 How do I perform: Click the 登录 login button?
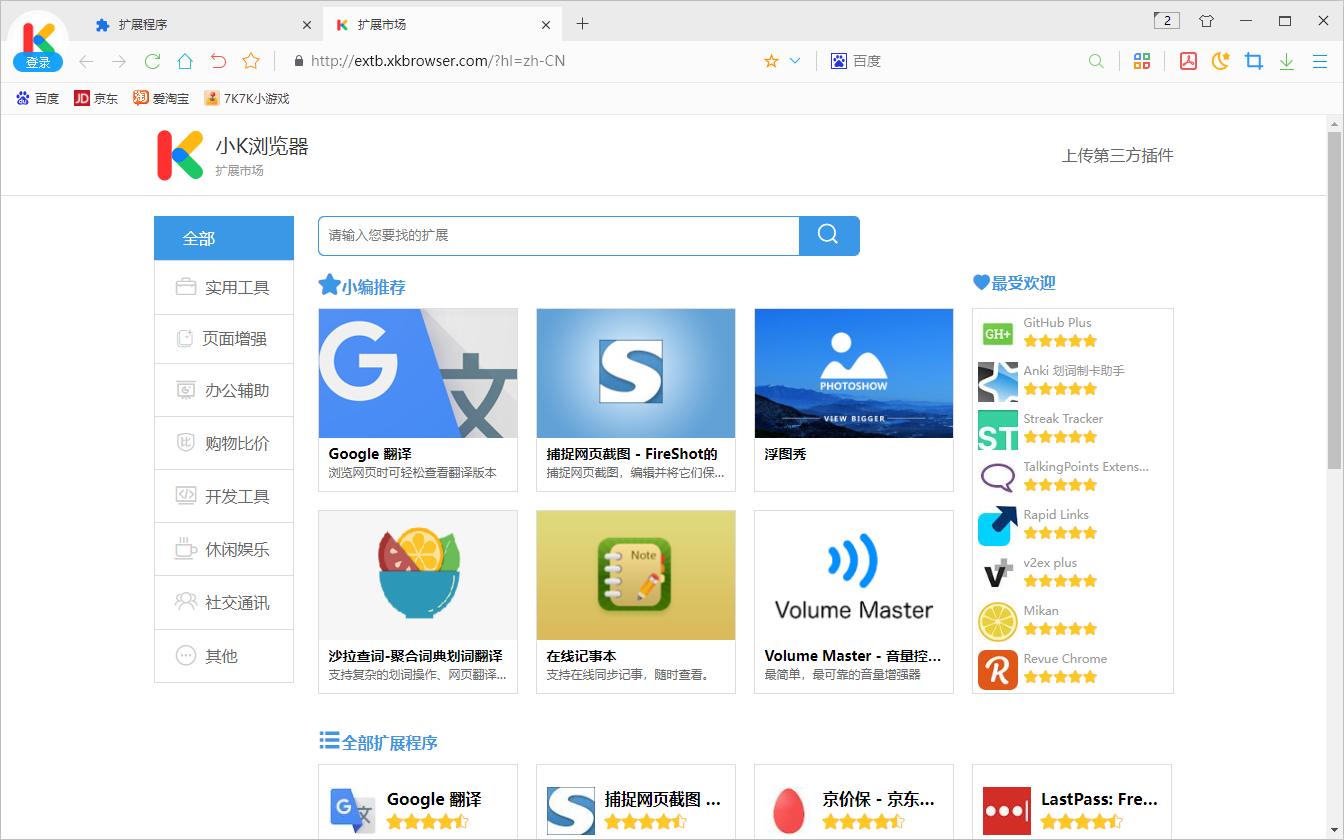pos(38,63)
